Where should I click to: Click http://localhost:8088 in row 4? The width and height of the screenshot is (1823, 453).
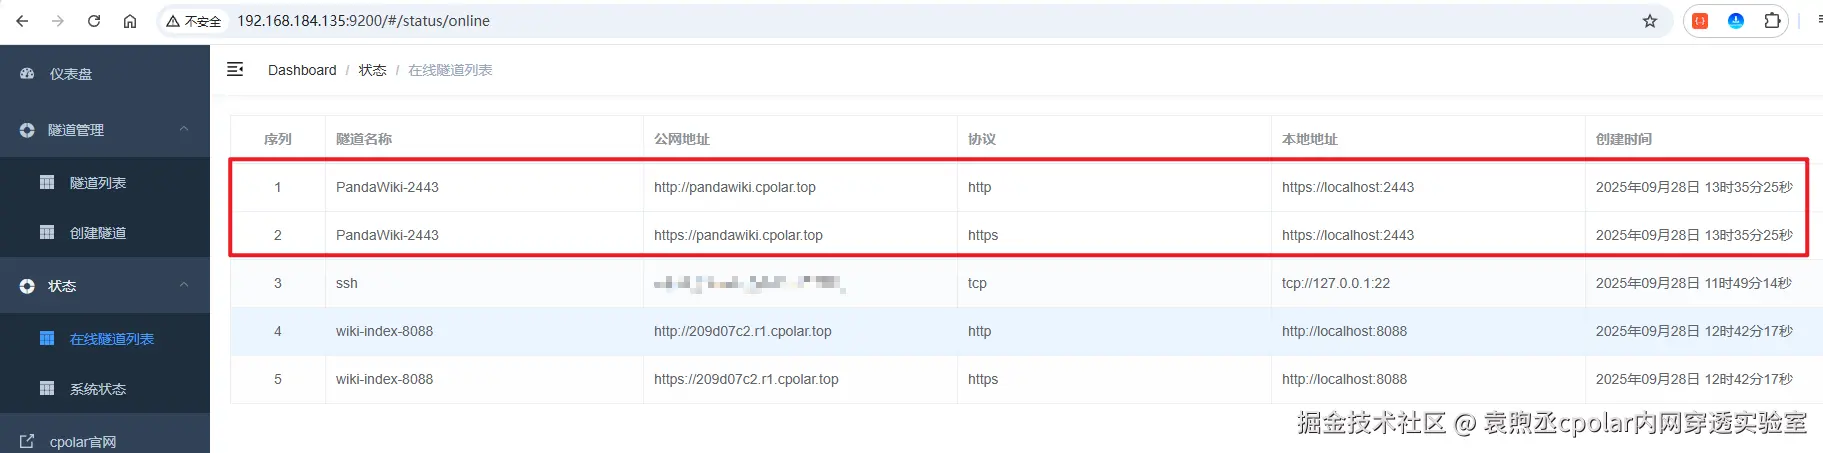pyautogui.click(x=1344, y=331)
